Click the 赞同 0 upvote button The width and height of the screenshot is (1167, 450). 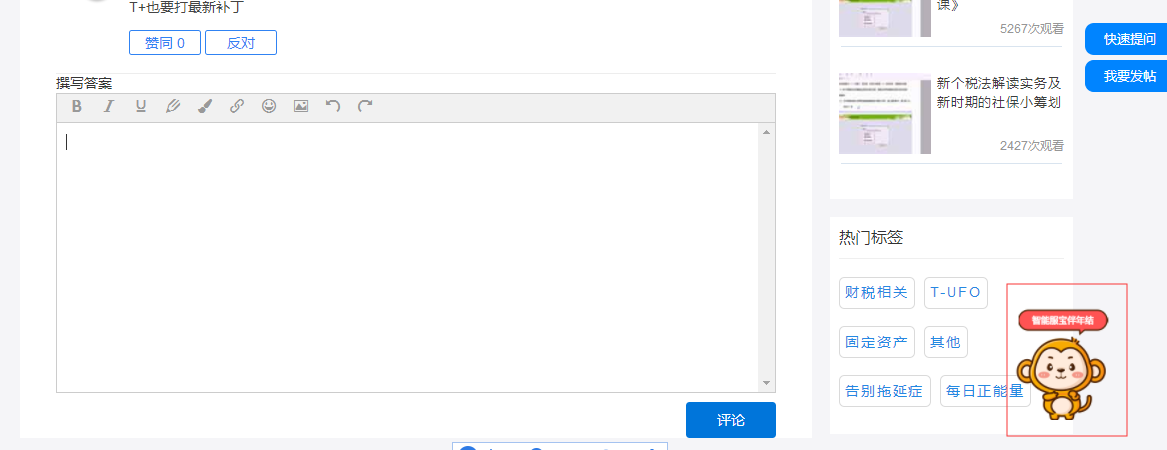164,42
